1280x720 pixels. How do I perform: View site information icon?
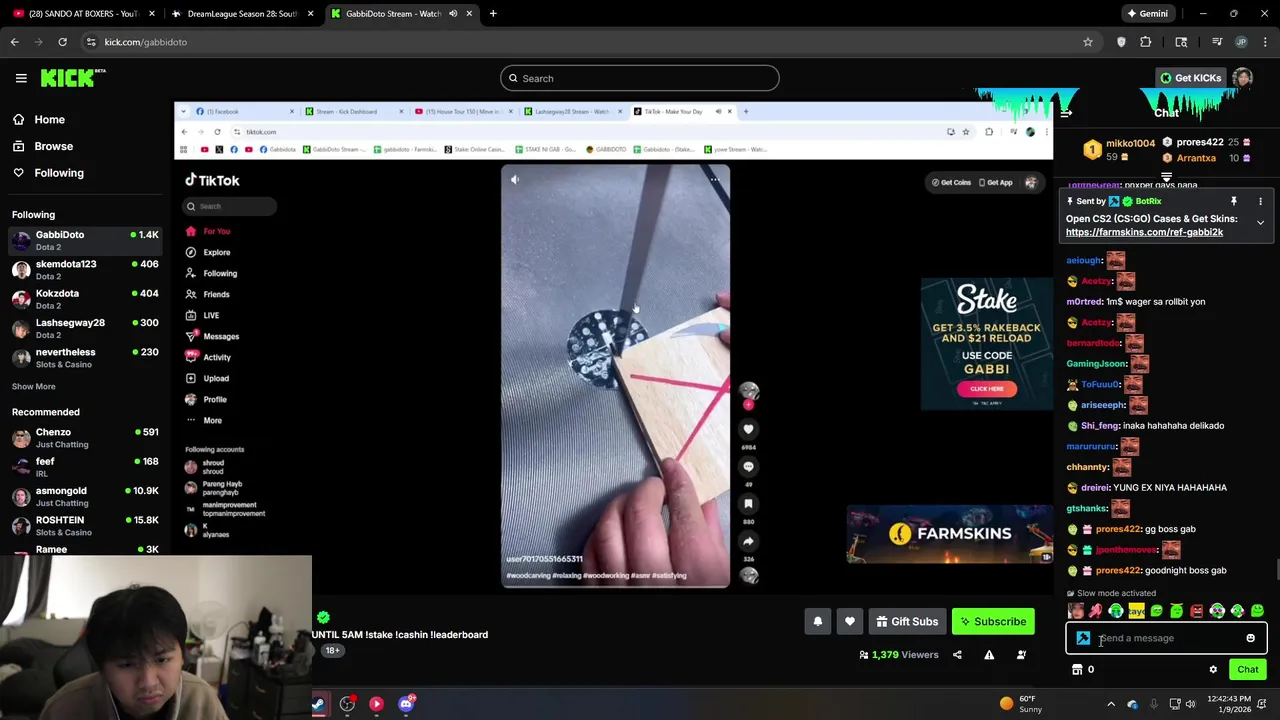point(91,42)
